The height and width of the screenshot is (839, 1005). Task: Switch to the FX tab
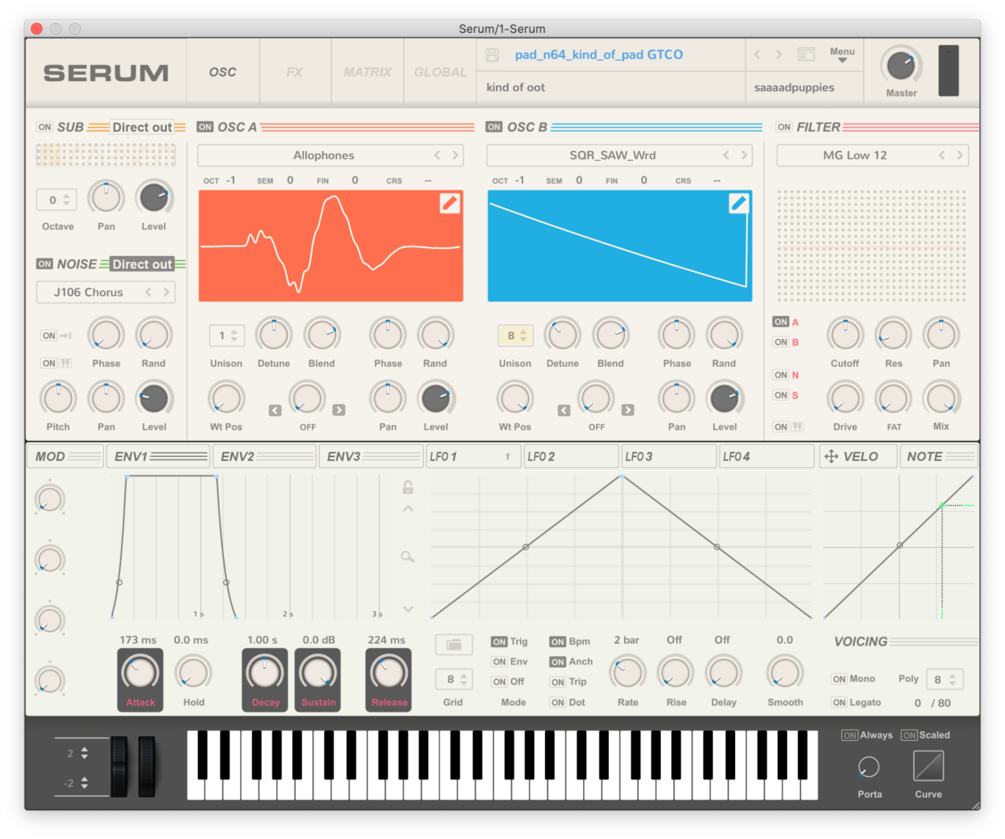click(295, 72)
